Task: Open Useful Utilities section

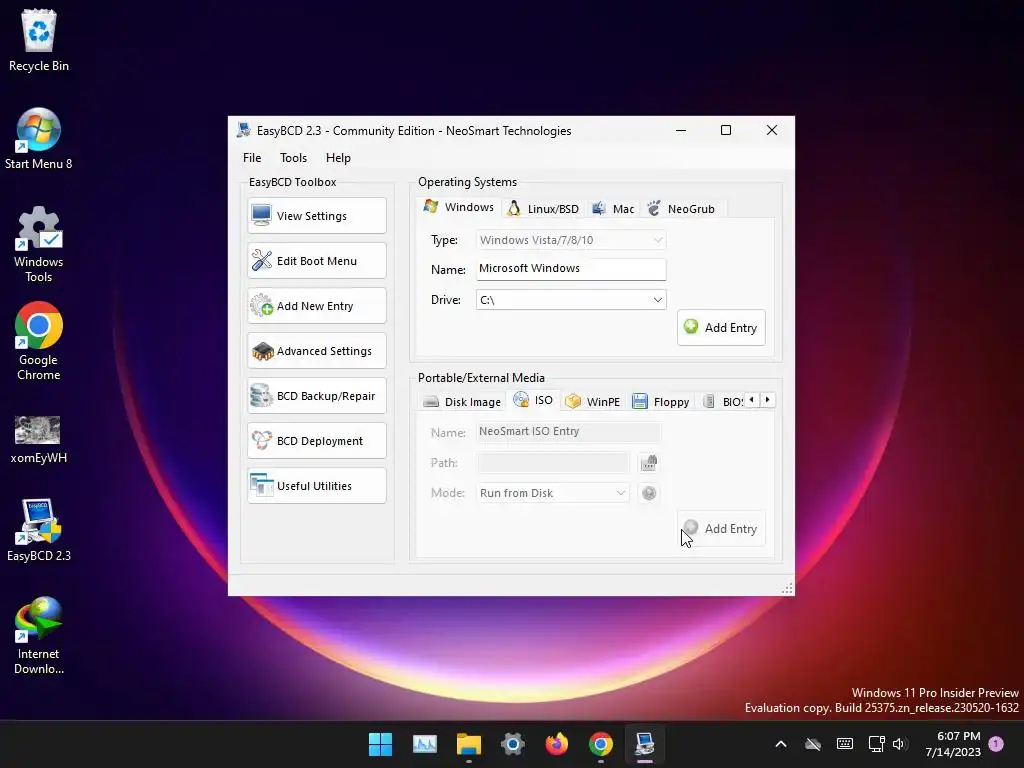Action: tap(317, 486)
